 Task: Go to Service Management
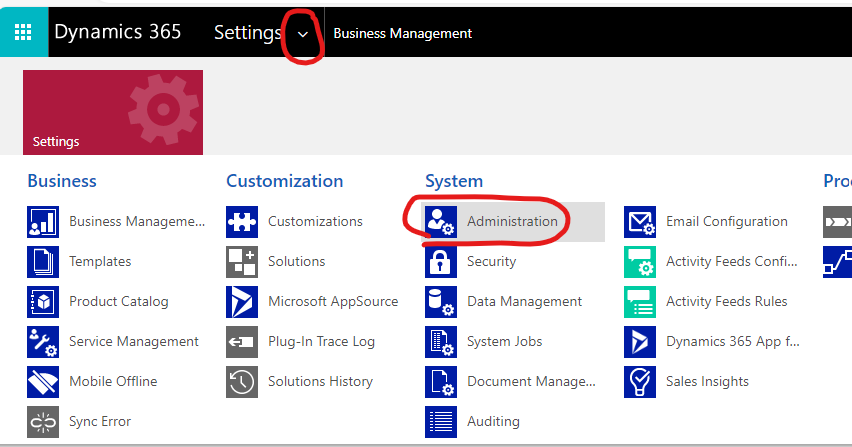134,342
